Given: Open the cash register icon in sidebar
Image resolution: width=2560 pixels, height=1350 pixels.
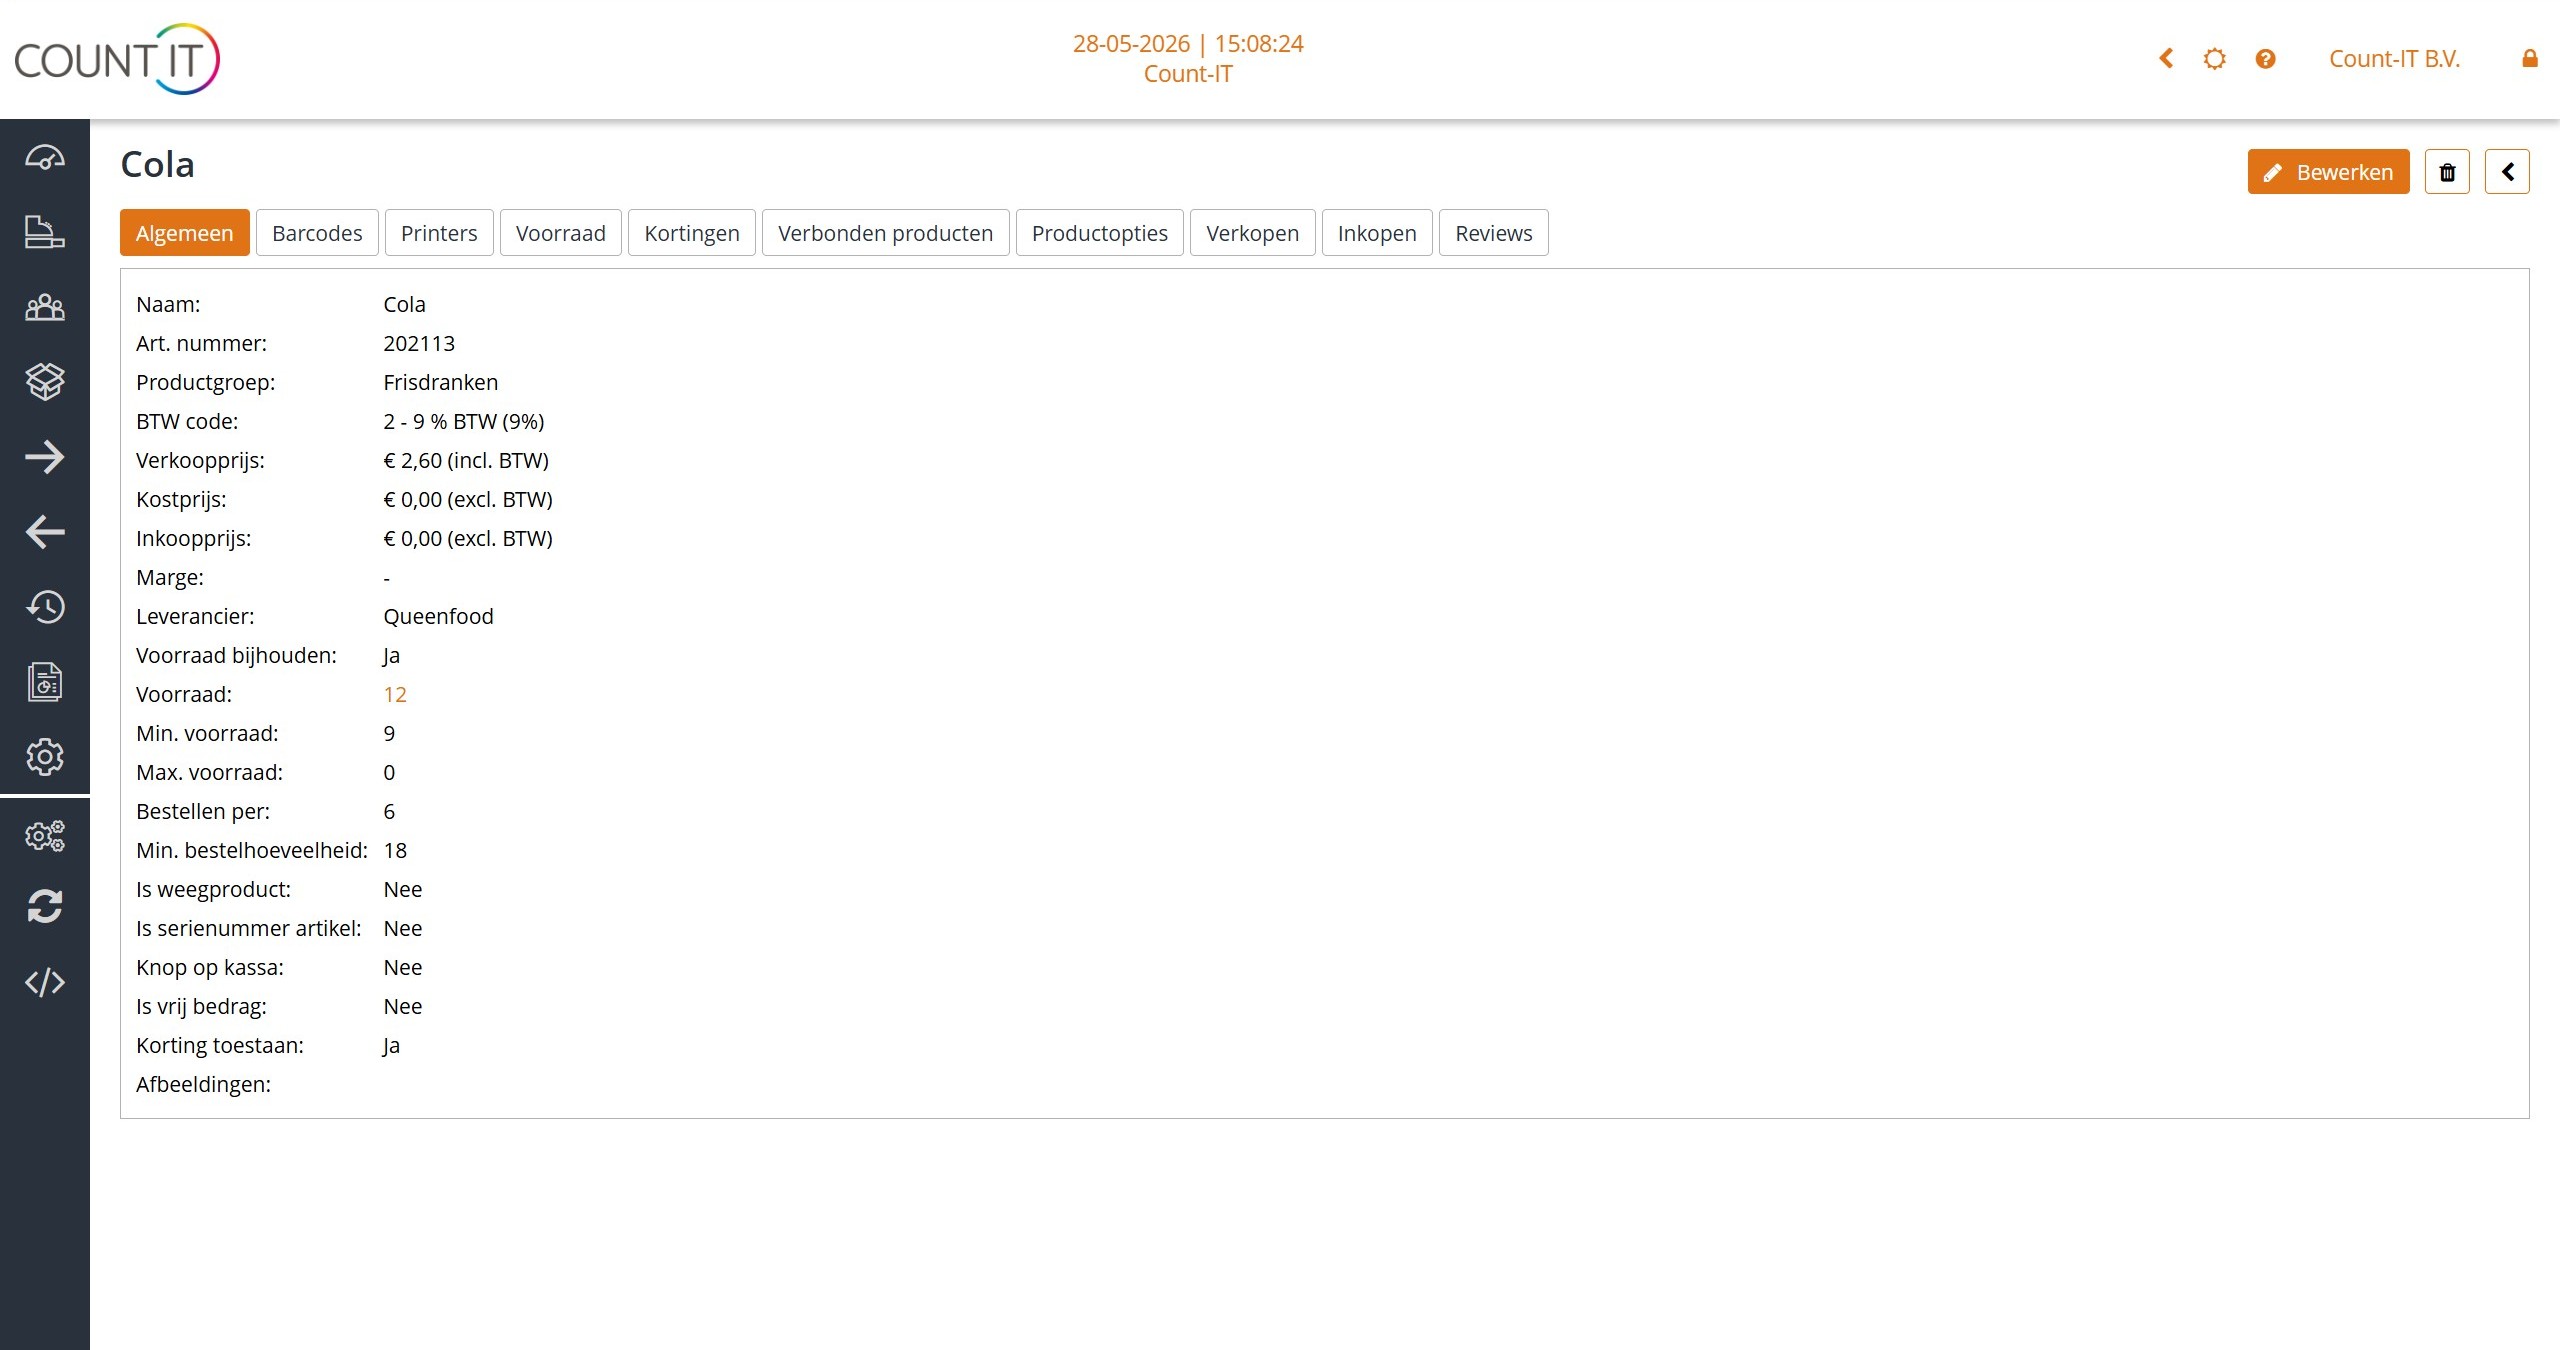Looking at the screenshot, I should (x=45, y=232).
